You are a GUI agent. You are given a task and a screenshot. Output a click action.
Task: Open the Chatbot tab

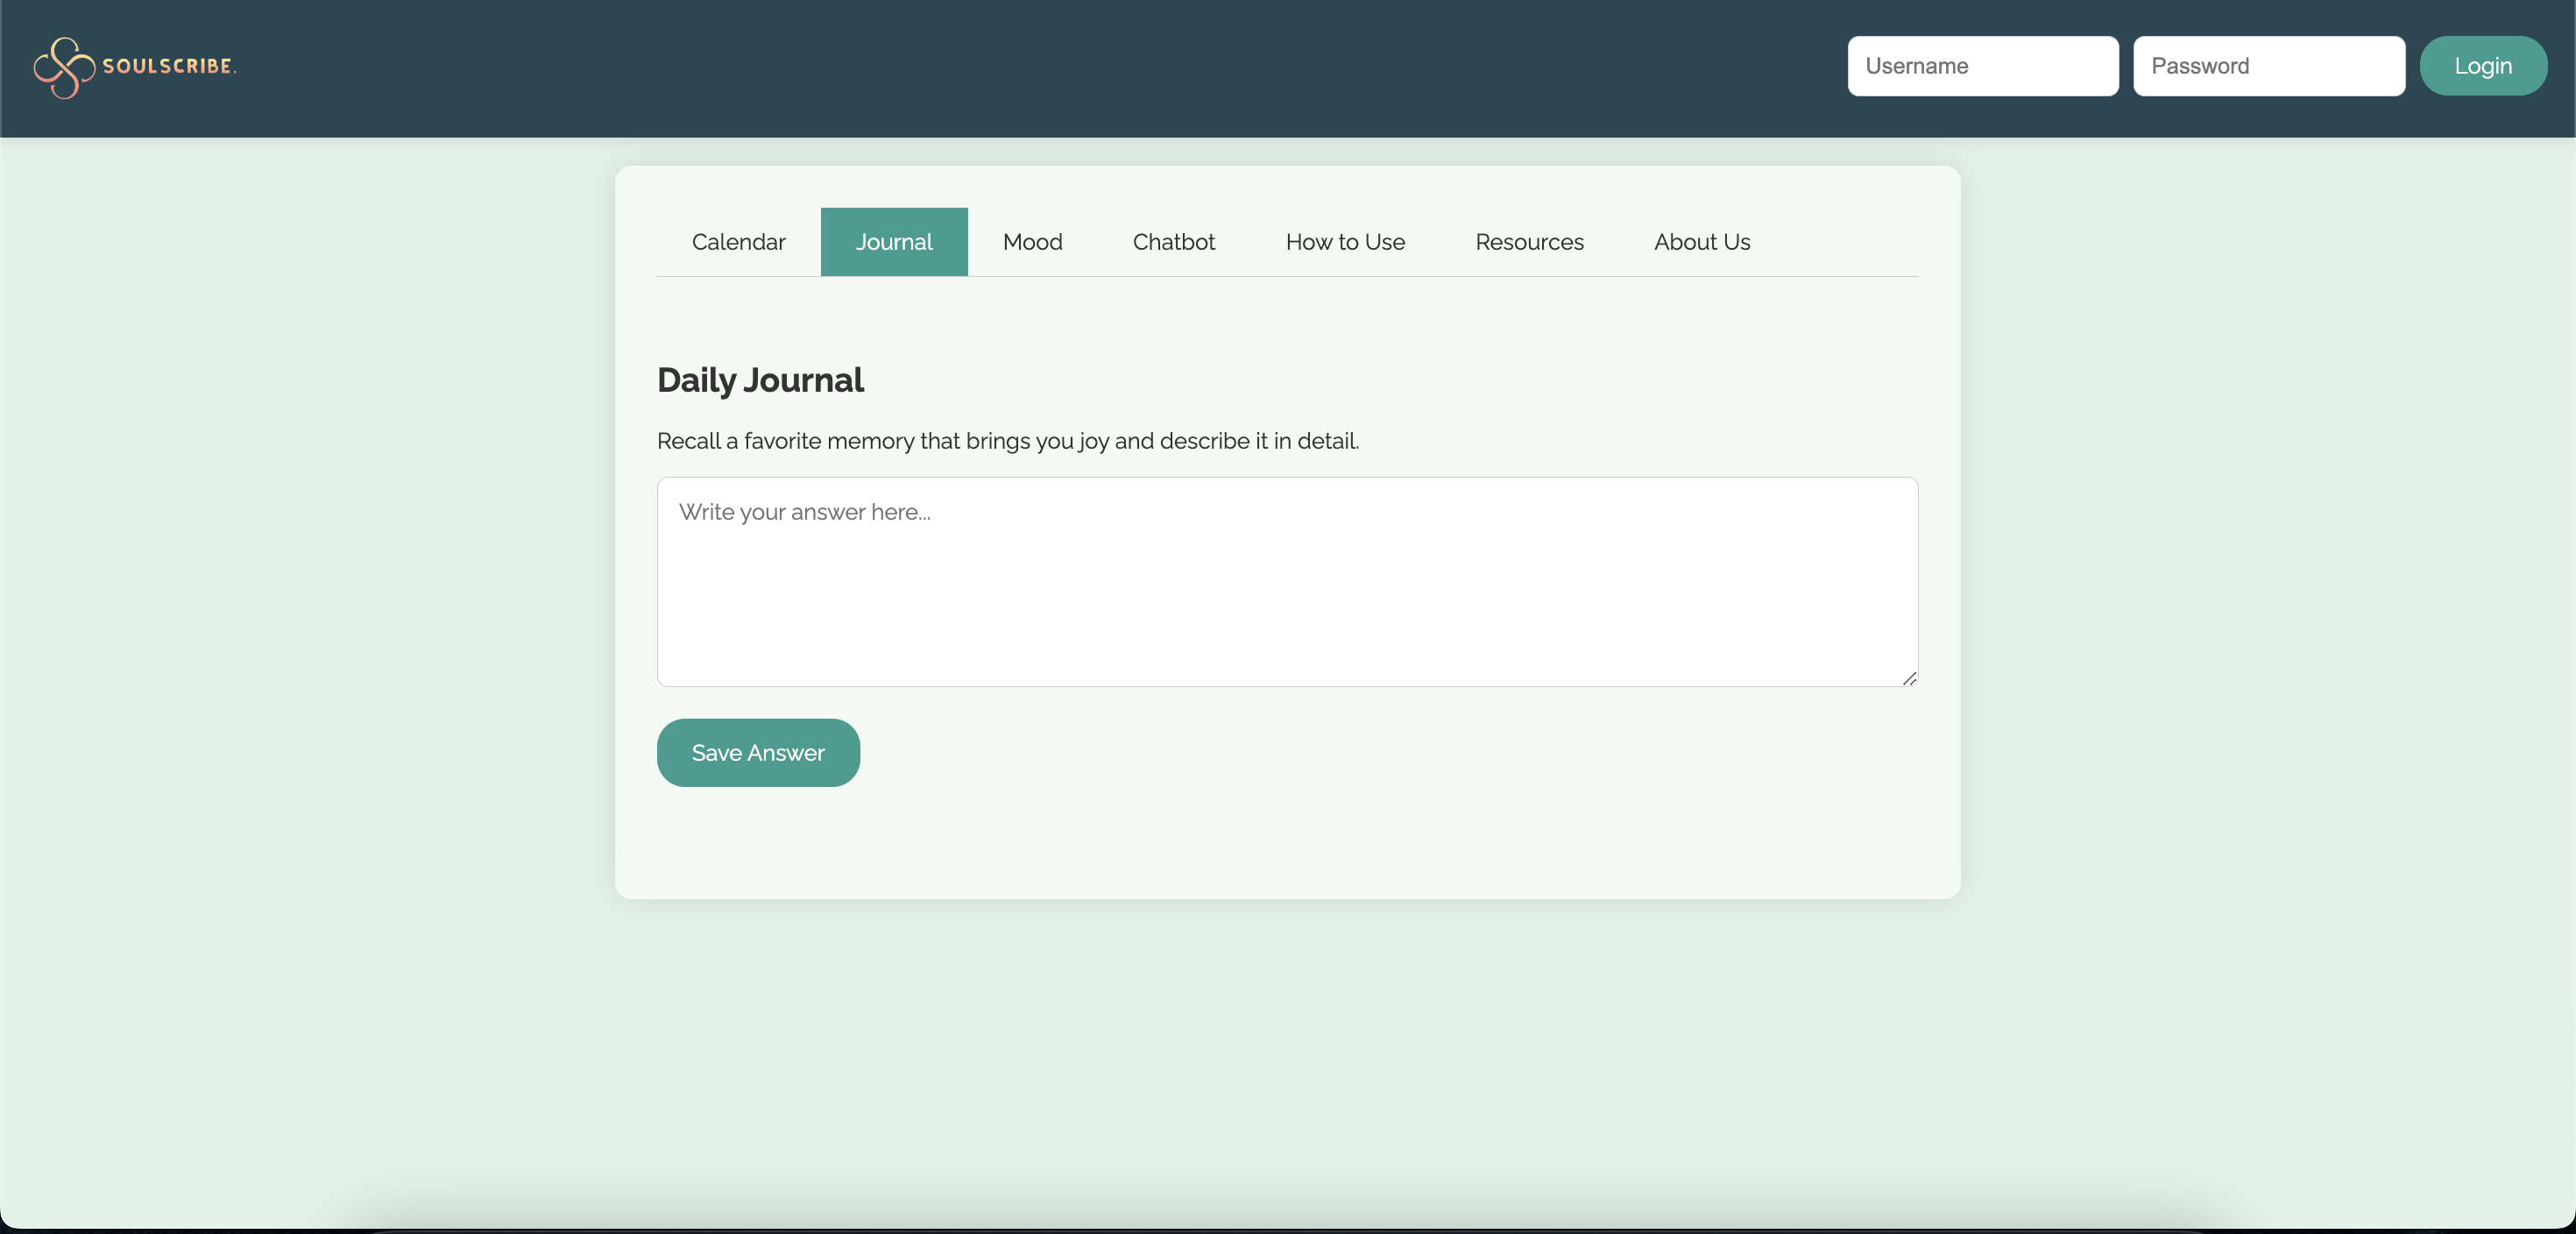pyautogui.click(x=1173, y=242)
